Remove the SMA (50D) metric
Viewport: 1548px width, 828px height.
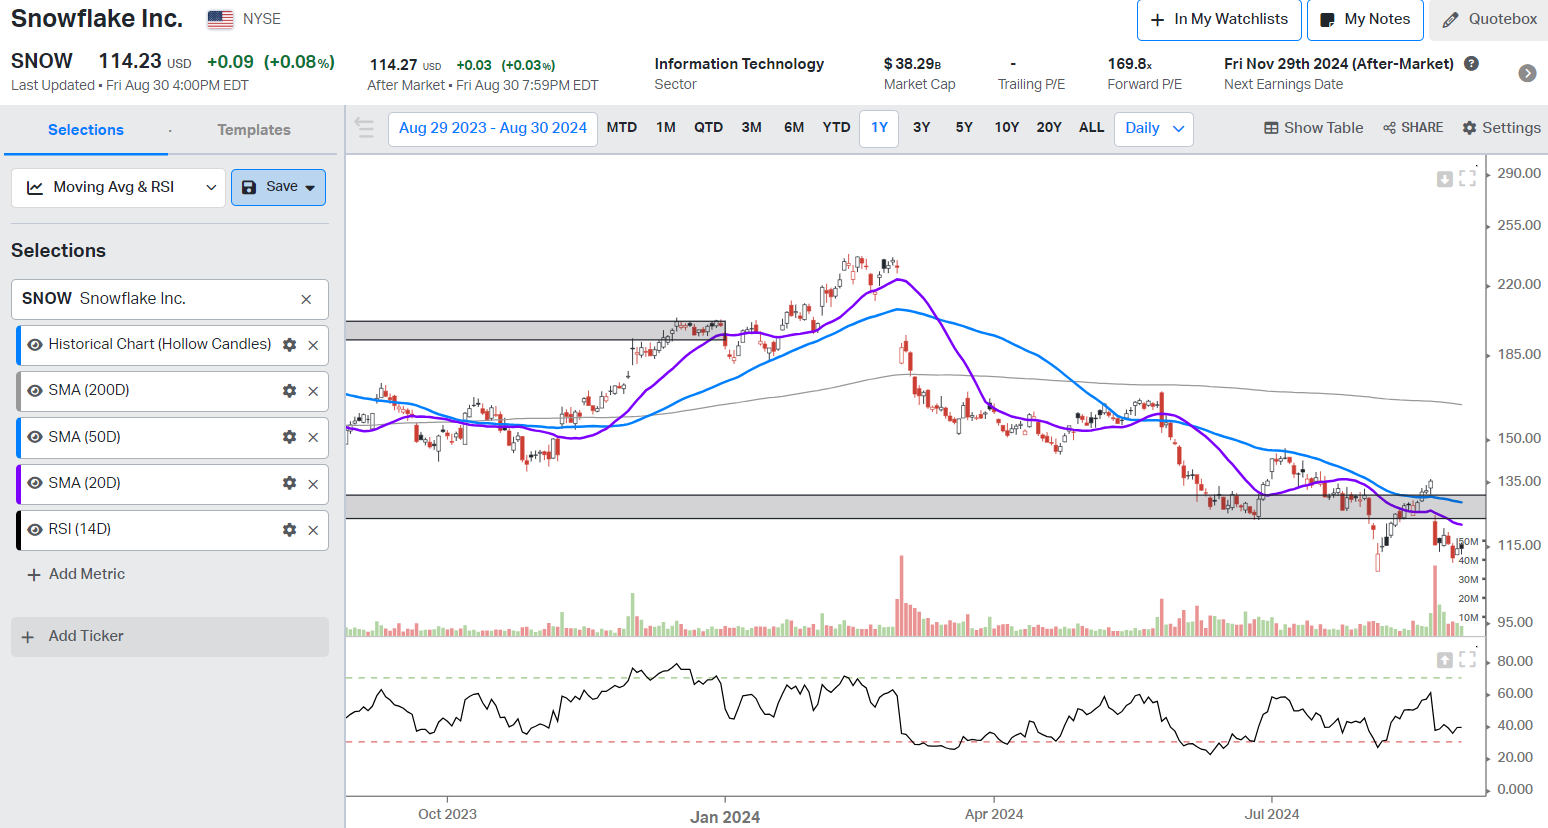[x=313, y=437]
